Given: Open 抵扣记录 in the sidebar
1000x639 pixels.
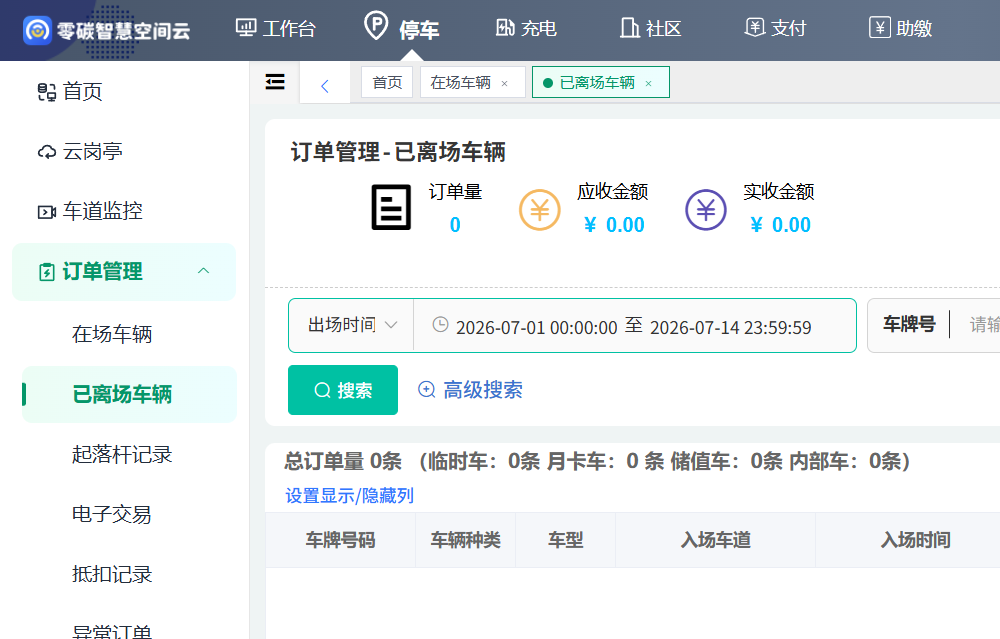Looking at the screenshot, I should tap(112, 574).
